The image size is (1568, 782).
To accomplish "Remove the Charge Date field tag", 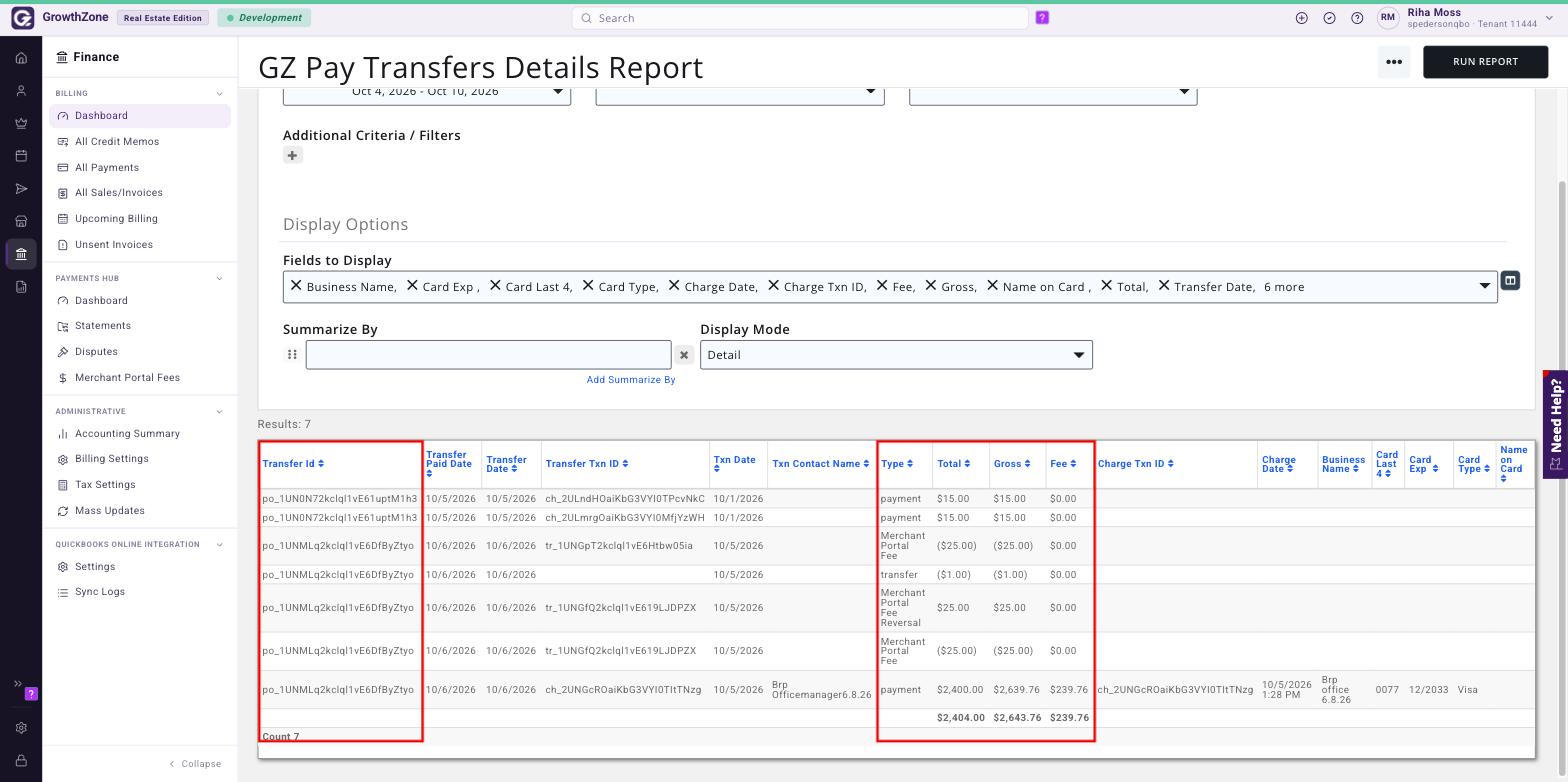I will coord(674,286).
